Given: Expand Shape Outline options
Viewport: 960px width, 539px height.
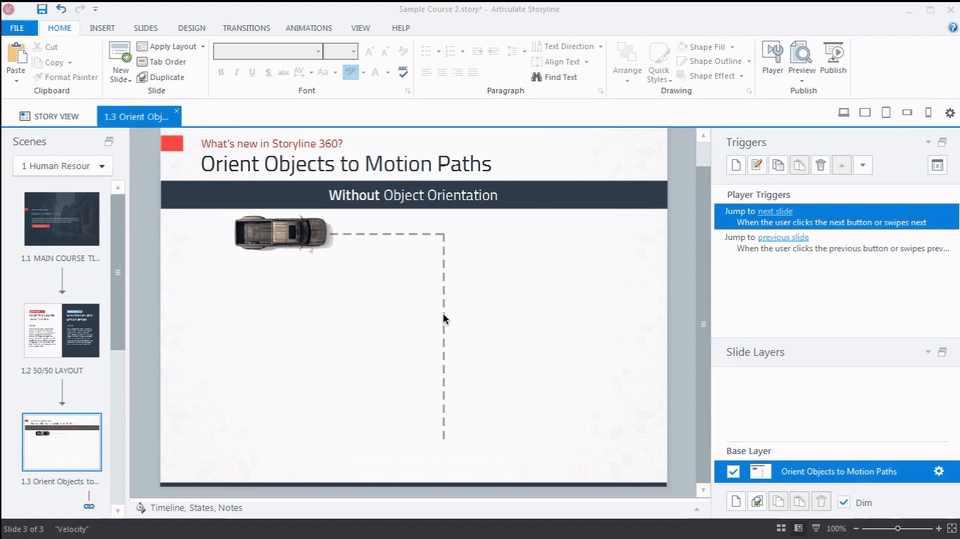Looking at the screenshot, I should (x=749, y=61).
